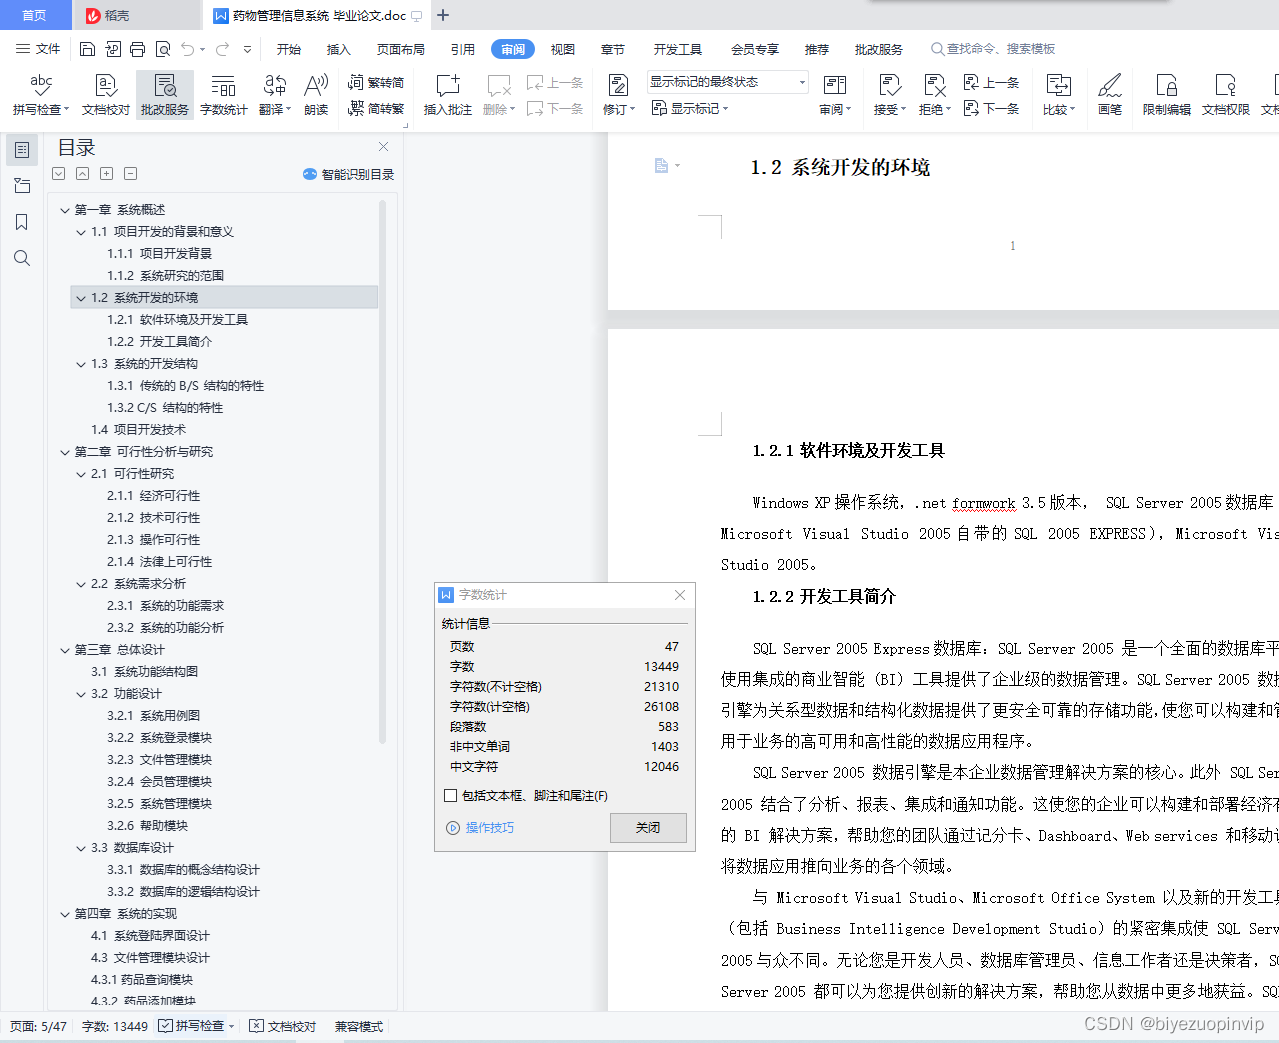Click the undo arrow icon
The height and width of the screenshot is (1043, 1279).
coord(187,49)
